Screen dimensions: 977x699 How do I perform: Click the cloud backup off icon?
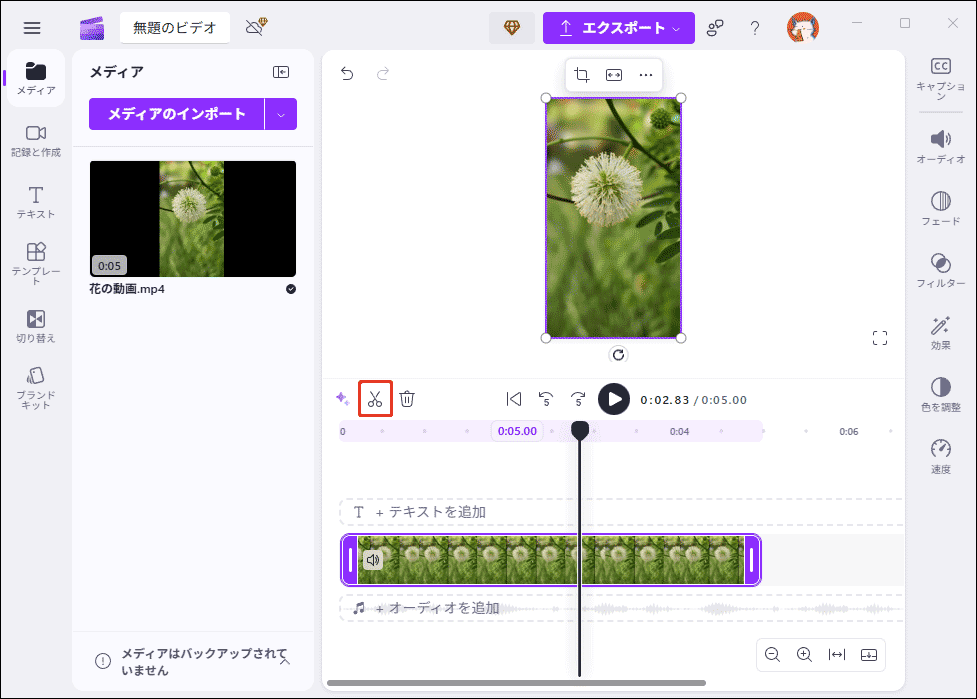[255, 27]
